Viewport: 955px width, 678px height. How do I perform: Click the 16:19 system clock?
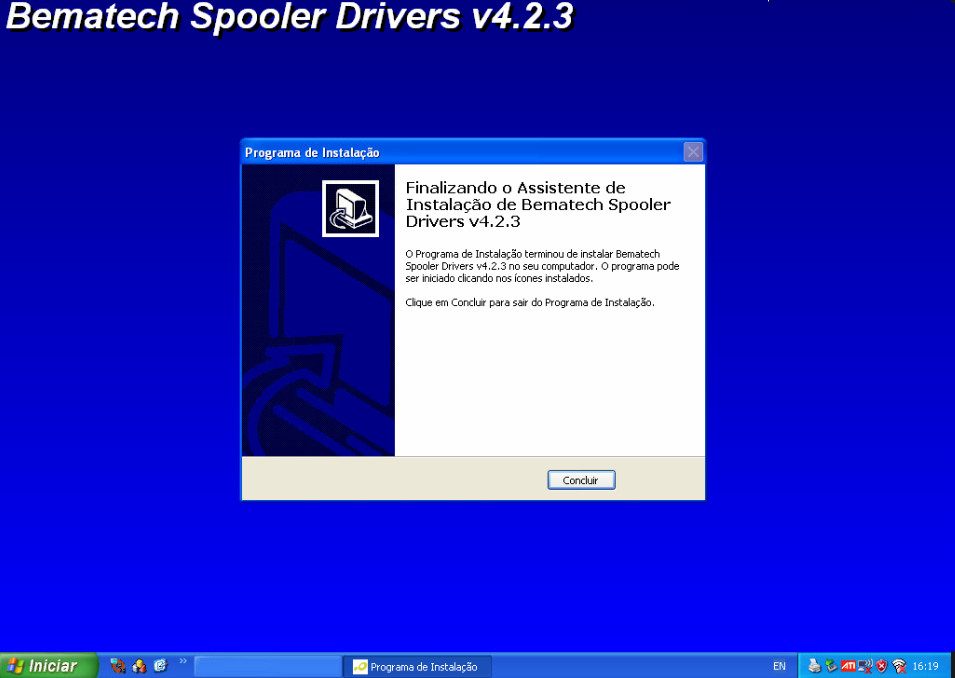coord(925,666)
